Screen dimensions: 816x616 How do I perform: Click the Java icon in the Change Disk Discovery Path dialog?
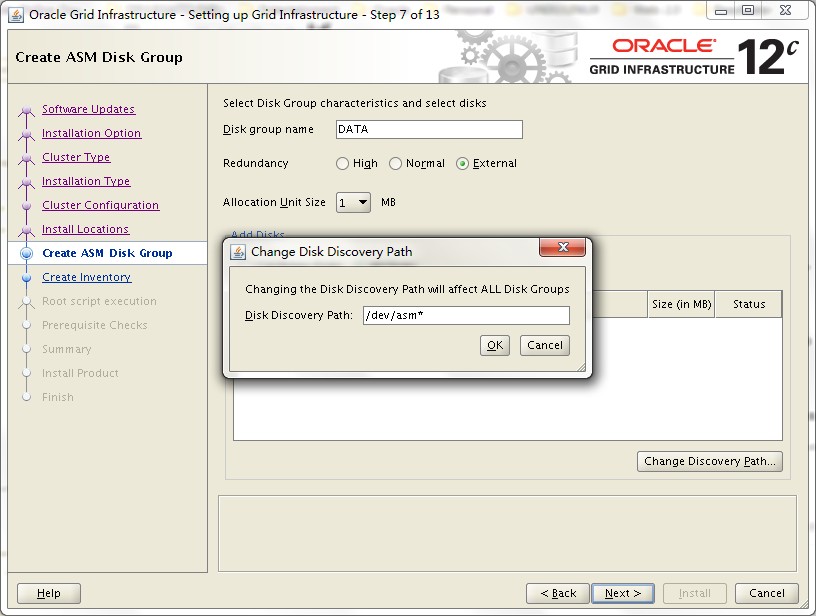coord(238,252)
